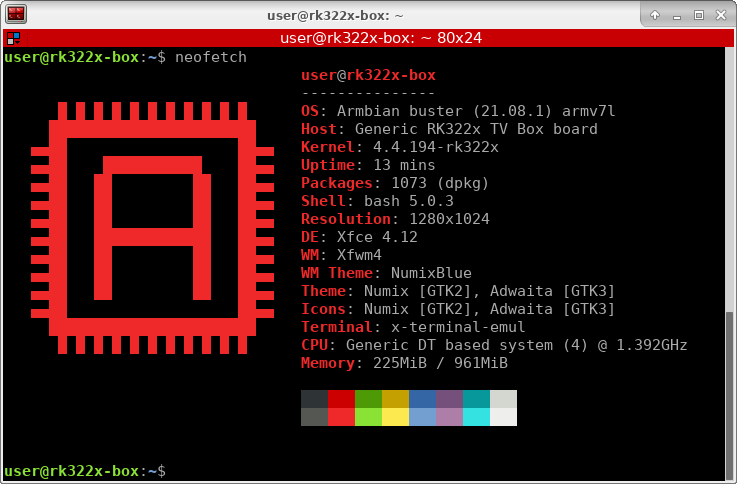Click the red Armbian chip logo
This screenshot has height=484, width=737.
click(152, 235)
